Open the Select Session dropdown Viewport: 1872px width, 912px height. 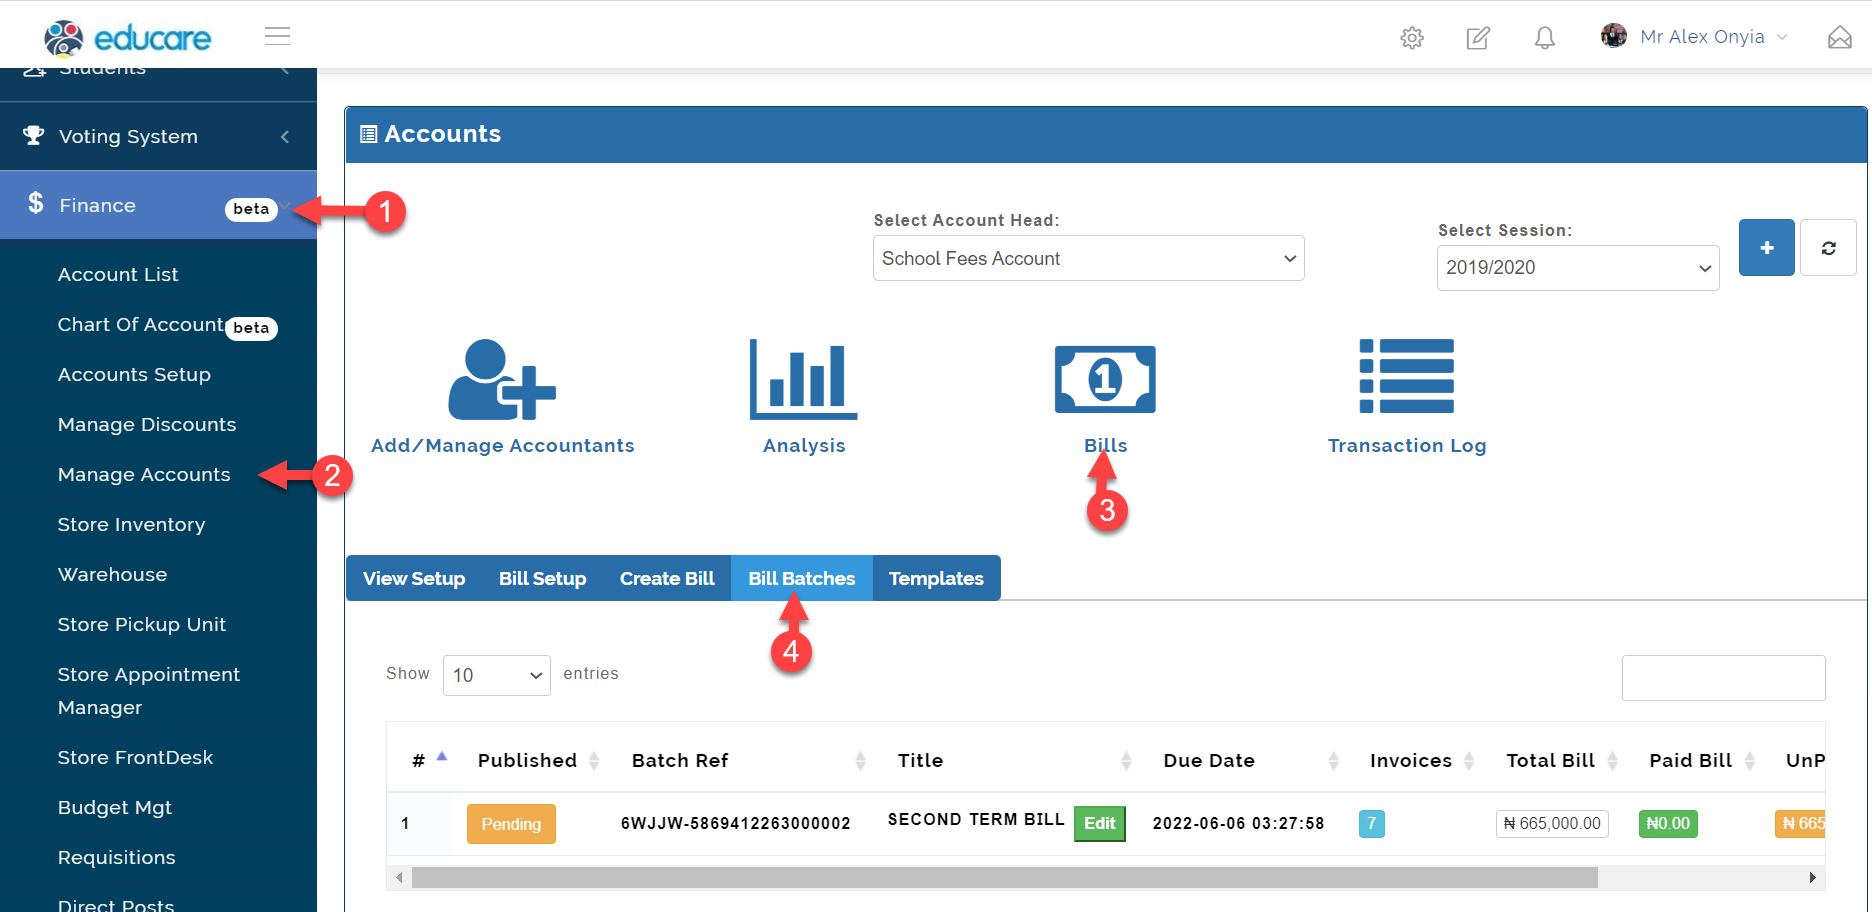(x=1578, y=268)
